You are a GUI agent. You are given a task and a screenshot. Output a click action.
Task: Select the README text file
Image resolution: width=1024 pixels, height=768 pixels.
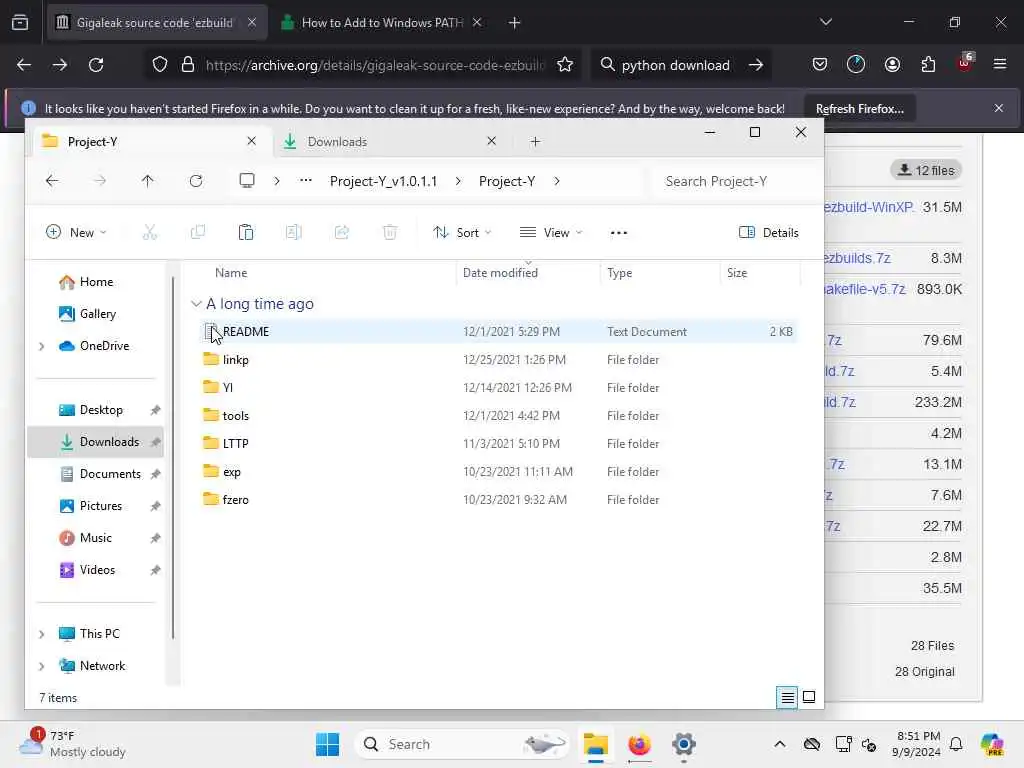(x=499, y=332)
